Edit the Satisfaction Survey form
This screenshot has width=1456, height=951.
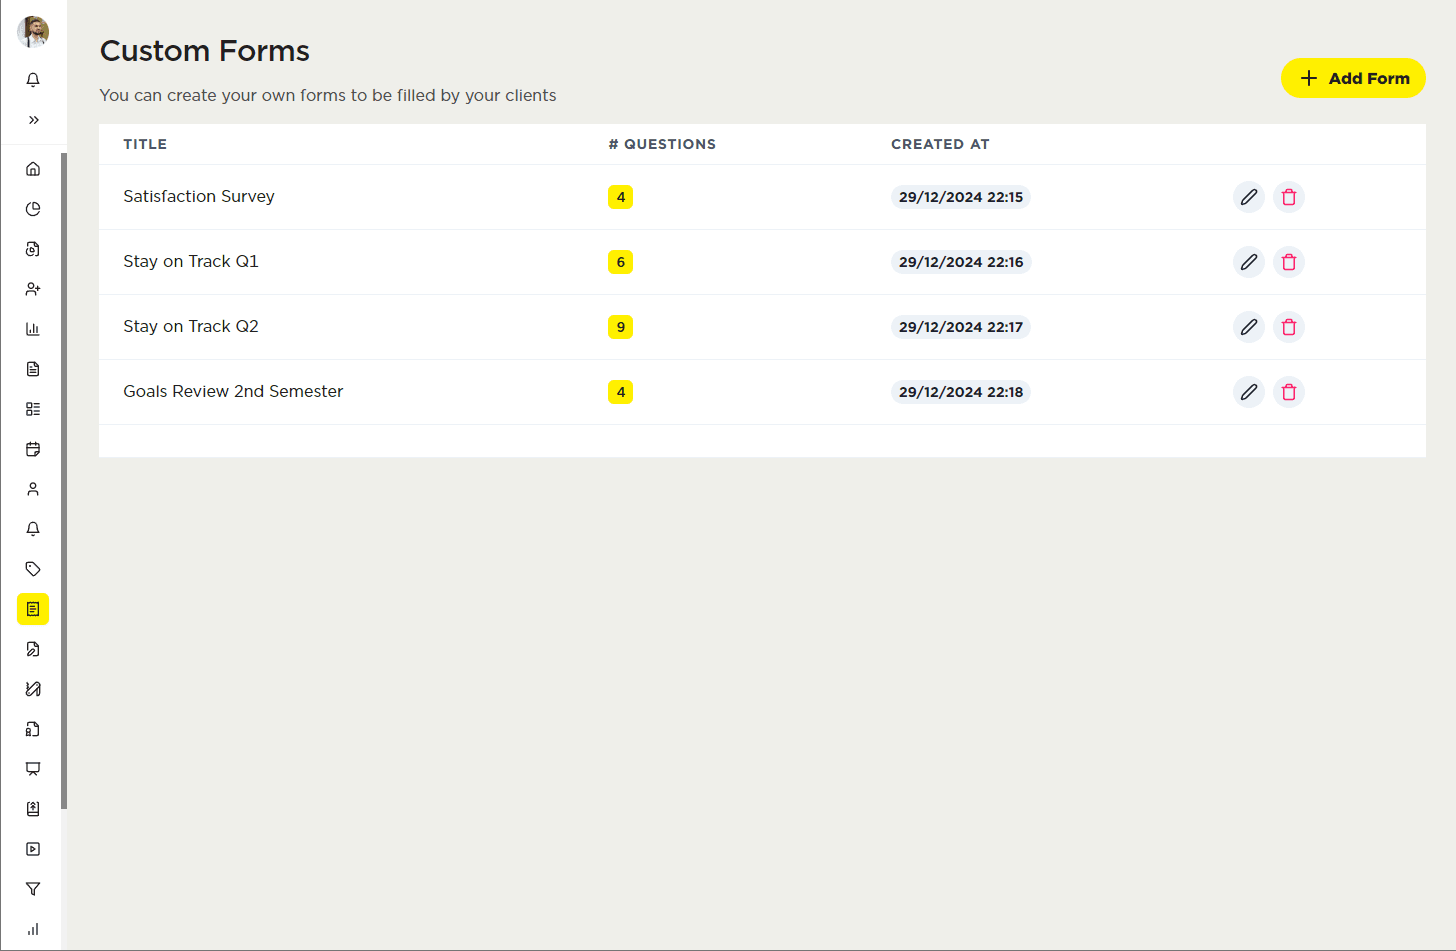tap(1248, 197)
